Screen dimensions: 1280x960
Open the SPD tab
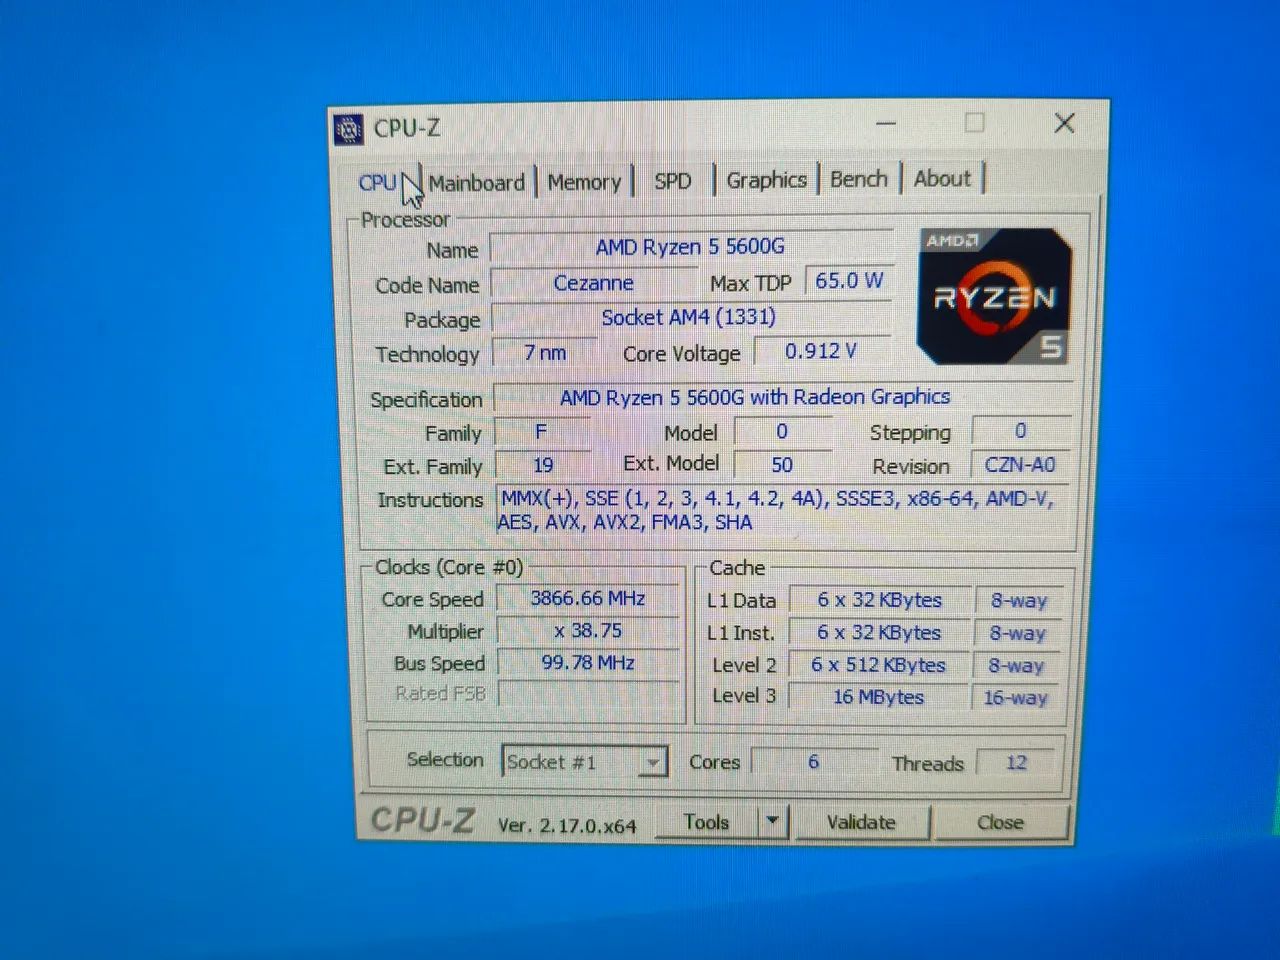(673, 181)
